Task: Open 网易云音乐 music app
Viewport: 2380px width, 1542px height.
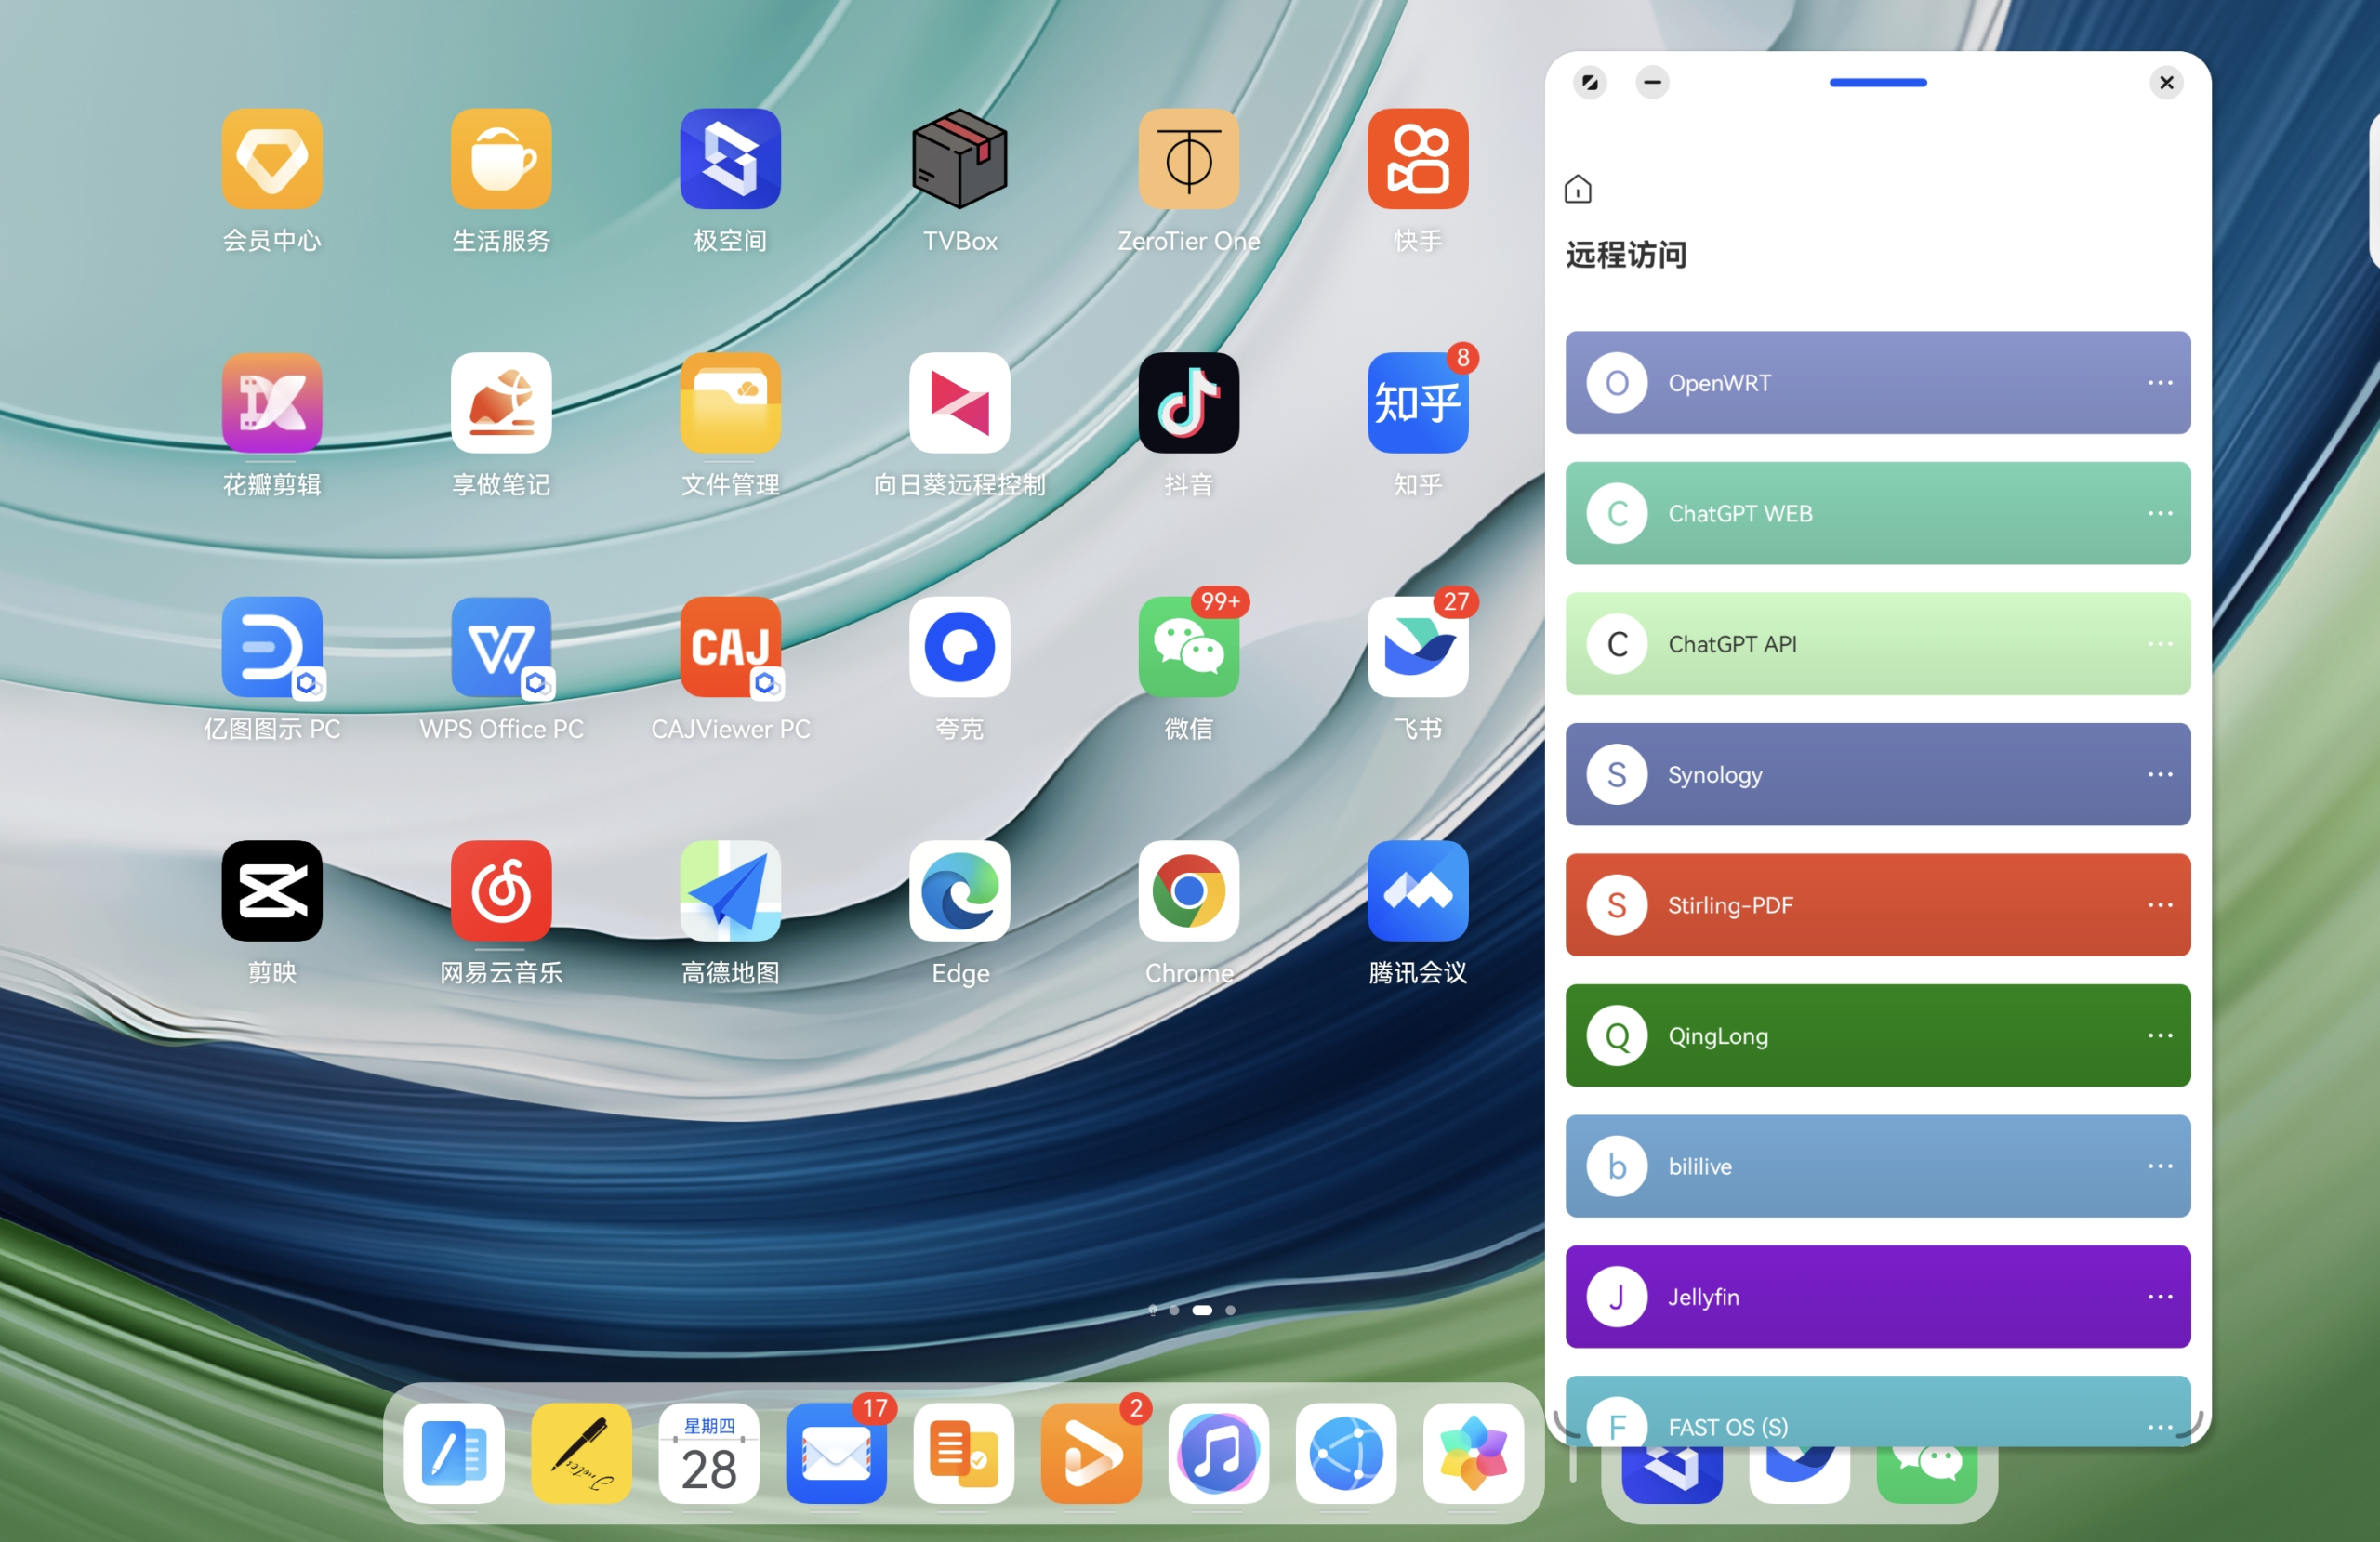Action: [x=501, y=891]
